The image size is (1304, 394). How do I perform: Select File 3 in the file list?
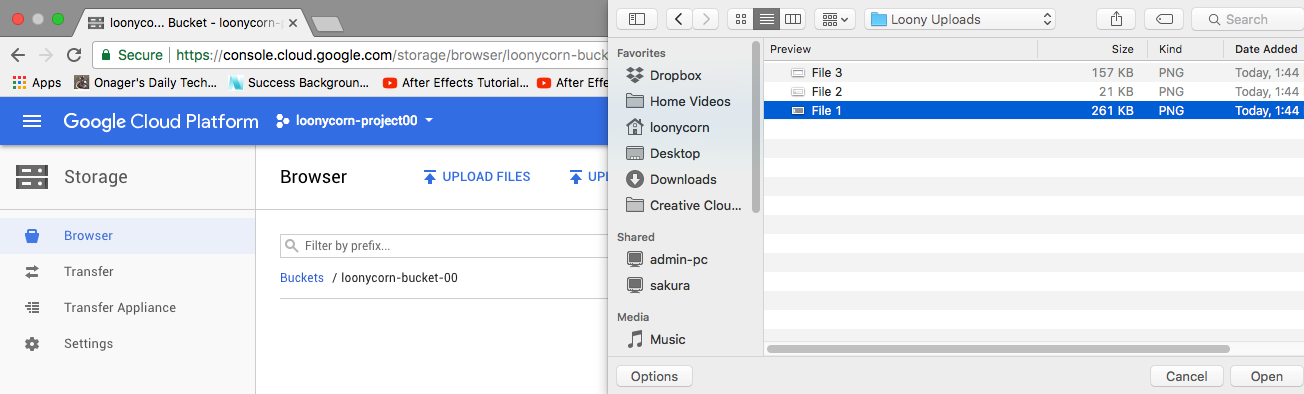(1033, 73)
